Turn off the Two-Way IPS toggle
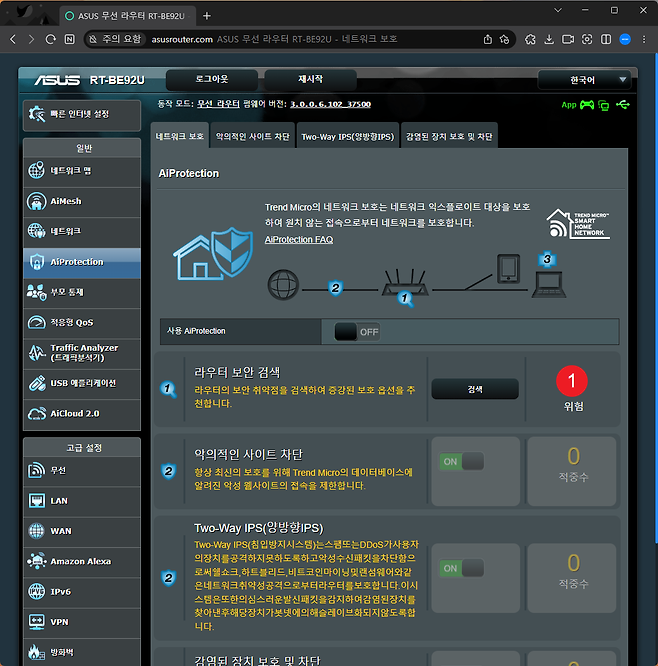The image size is (658, 666). pos(461,568)
